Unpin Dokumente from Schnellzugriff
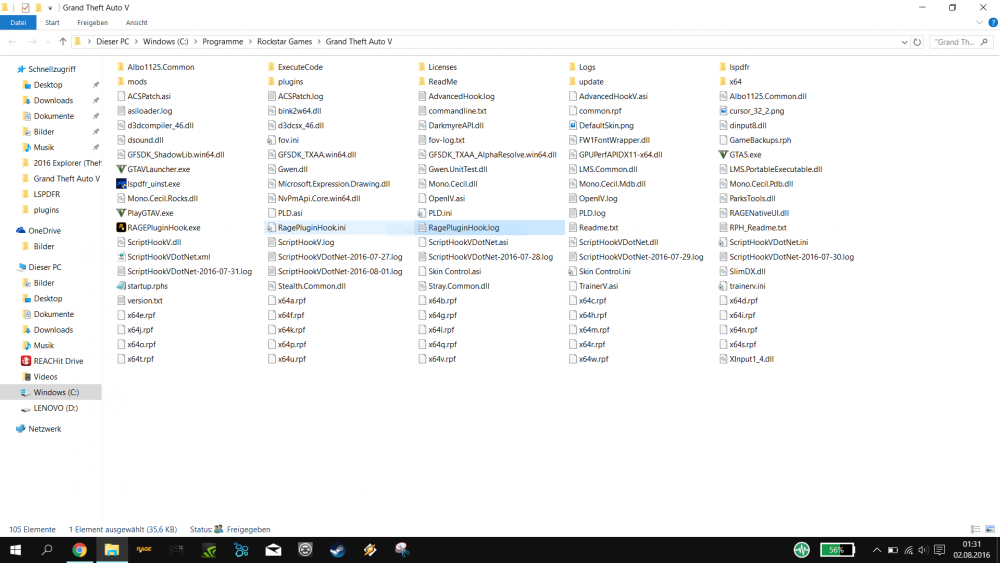 pos(96,116)
